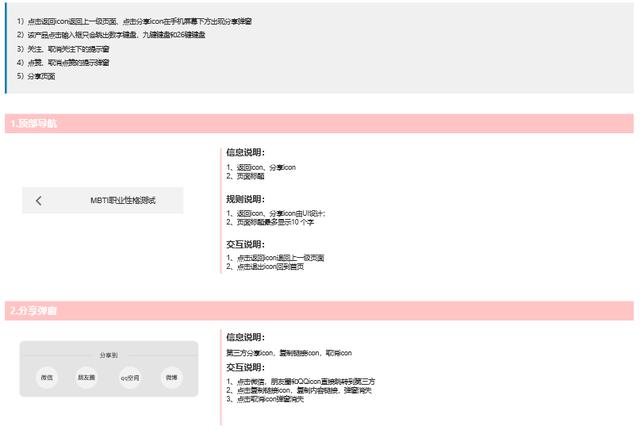
Task: Click the '规则说明:' heading
Action: [x=246, y=199]
